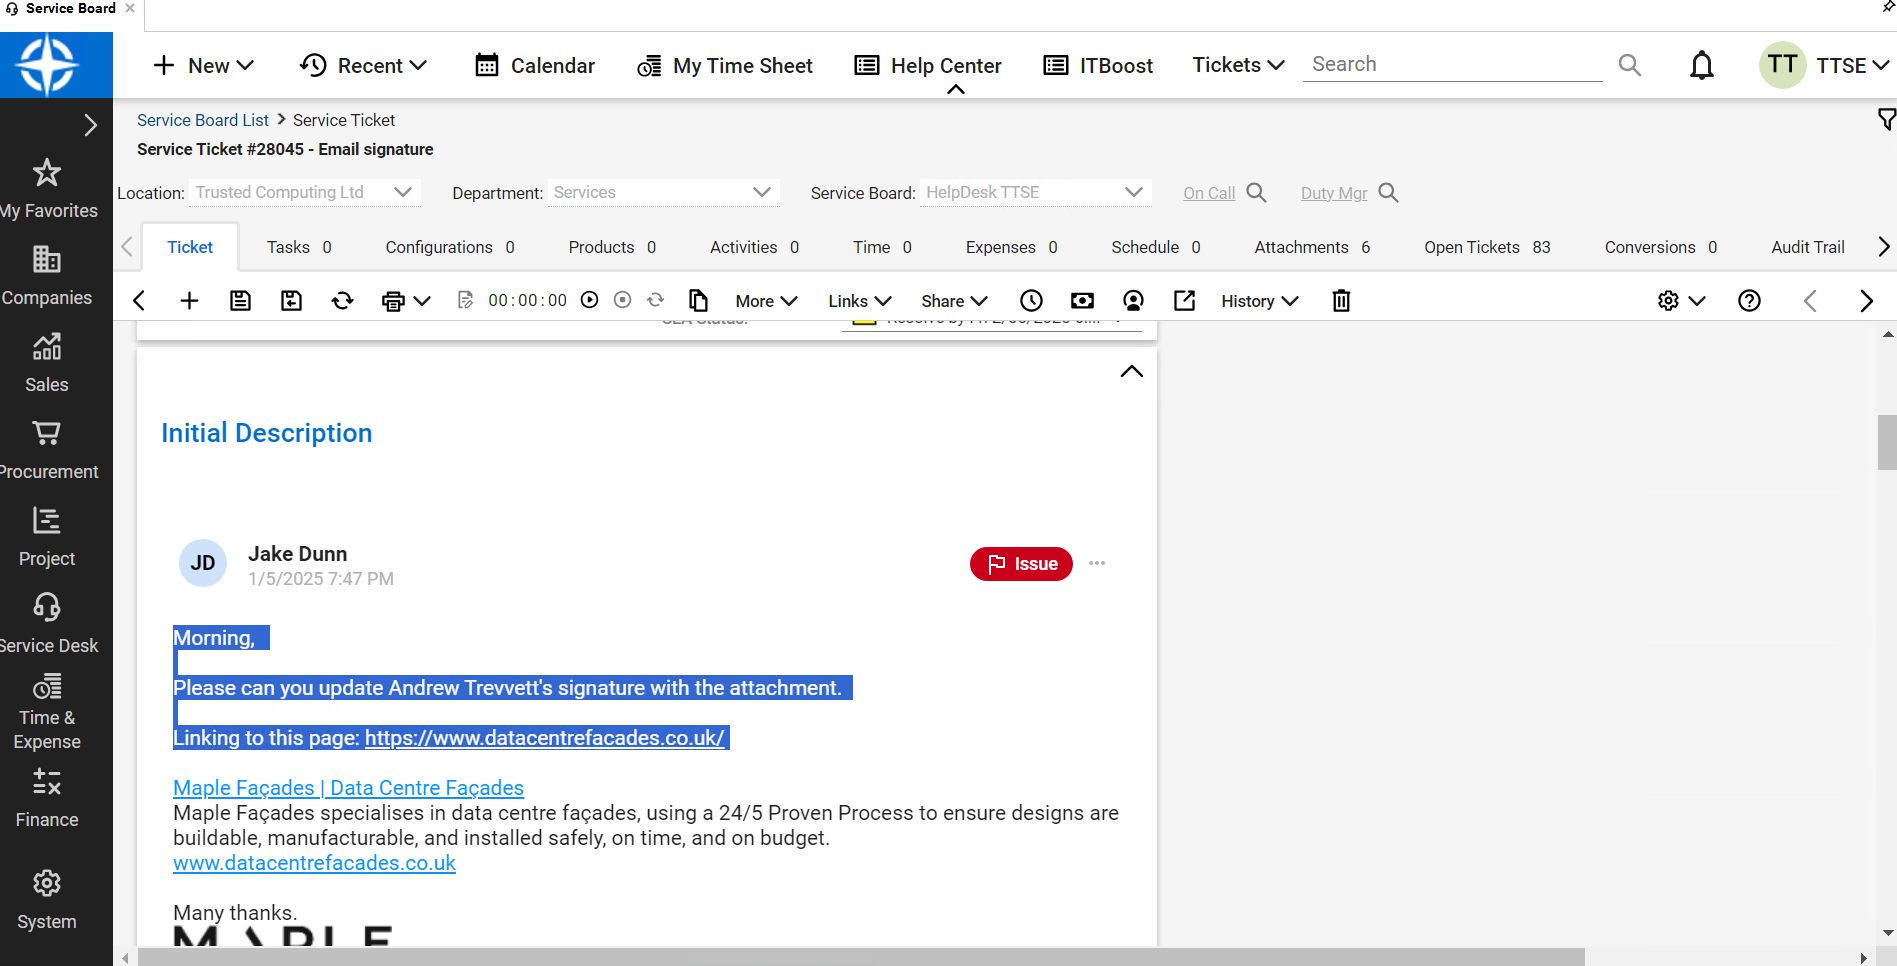Viewport: 1897px width, 966px height.
Task: Click the copy ticket icon
Action: pyautogui.click(x=699, y=301)
